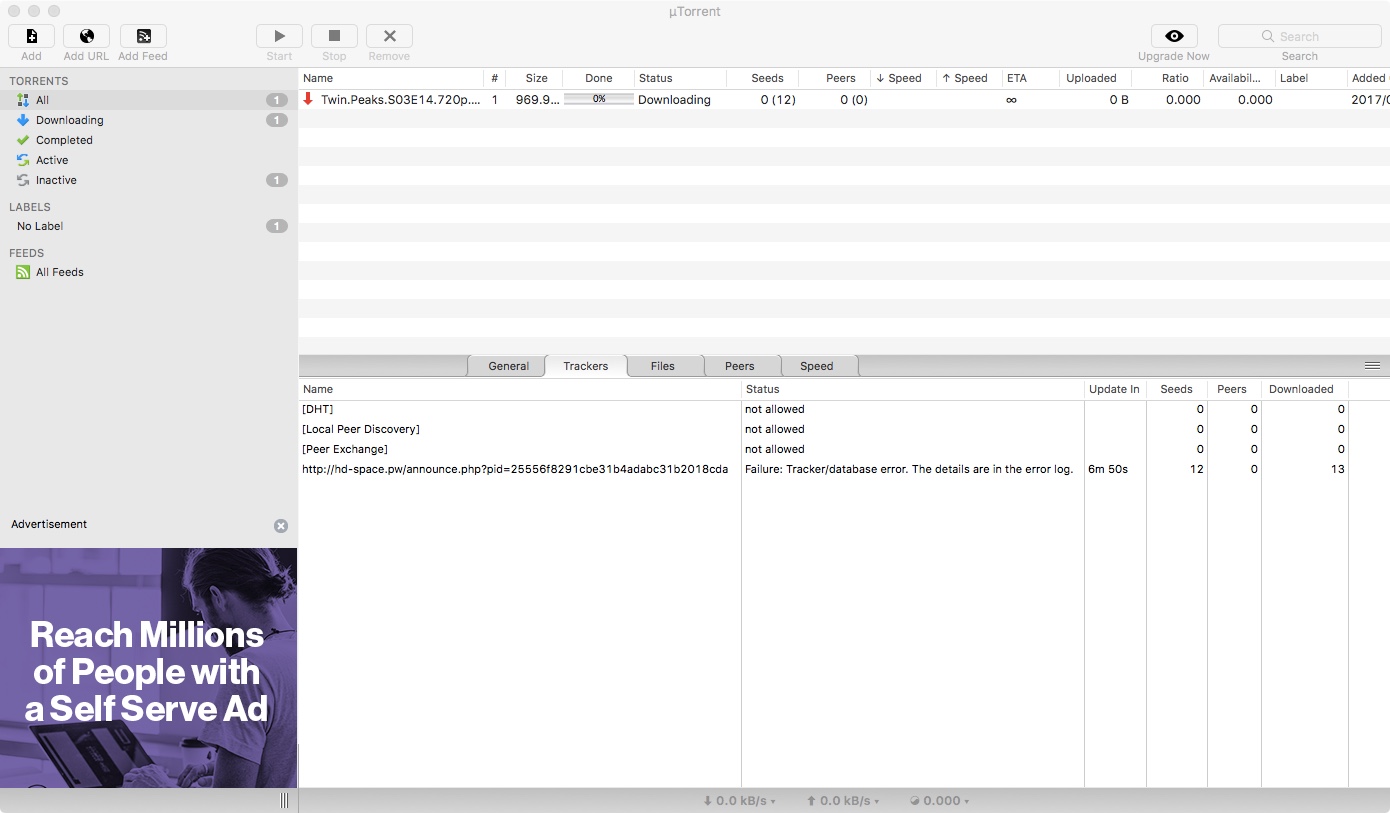1390x813 pixels.
Task: Click the 0% progress bar of torrent
Action: (x=599, y=99)
